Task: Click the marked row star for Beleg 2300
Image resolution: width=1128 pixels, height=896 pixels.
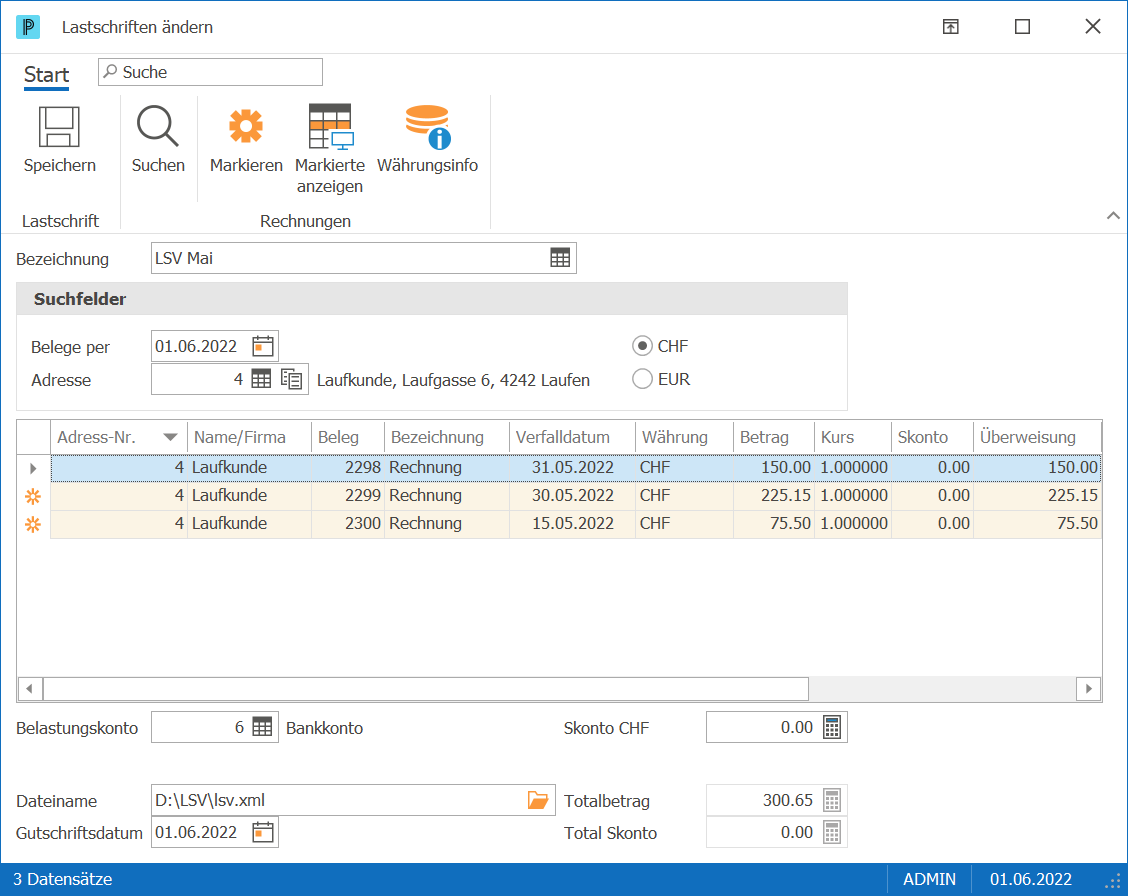Action: pos(33,524)
